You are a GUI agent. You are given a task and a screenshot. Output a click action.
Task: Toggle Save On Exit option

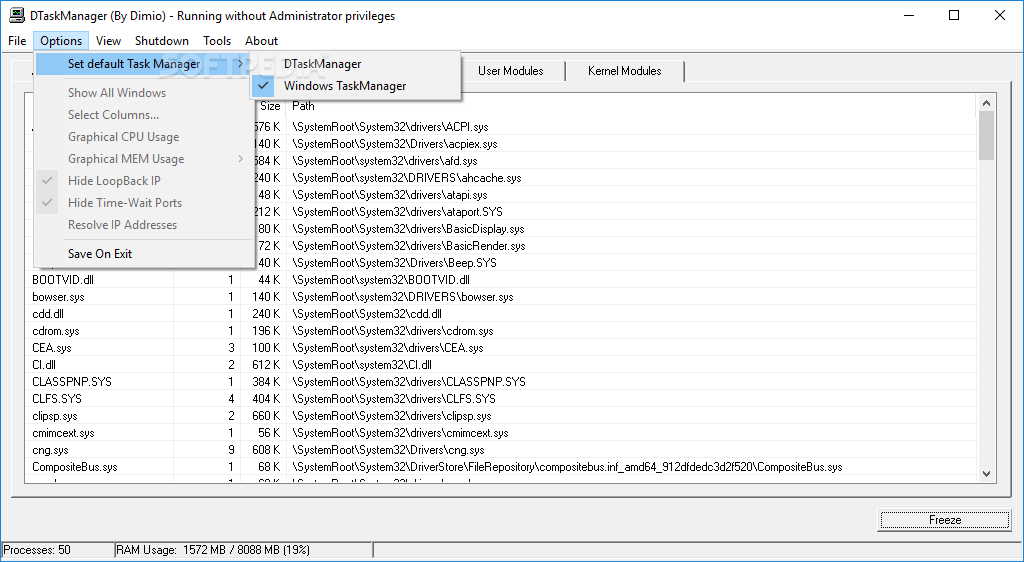pos(144,254)
